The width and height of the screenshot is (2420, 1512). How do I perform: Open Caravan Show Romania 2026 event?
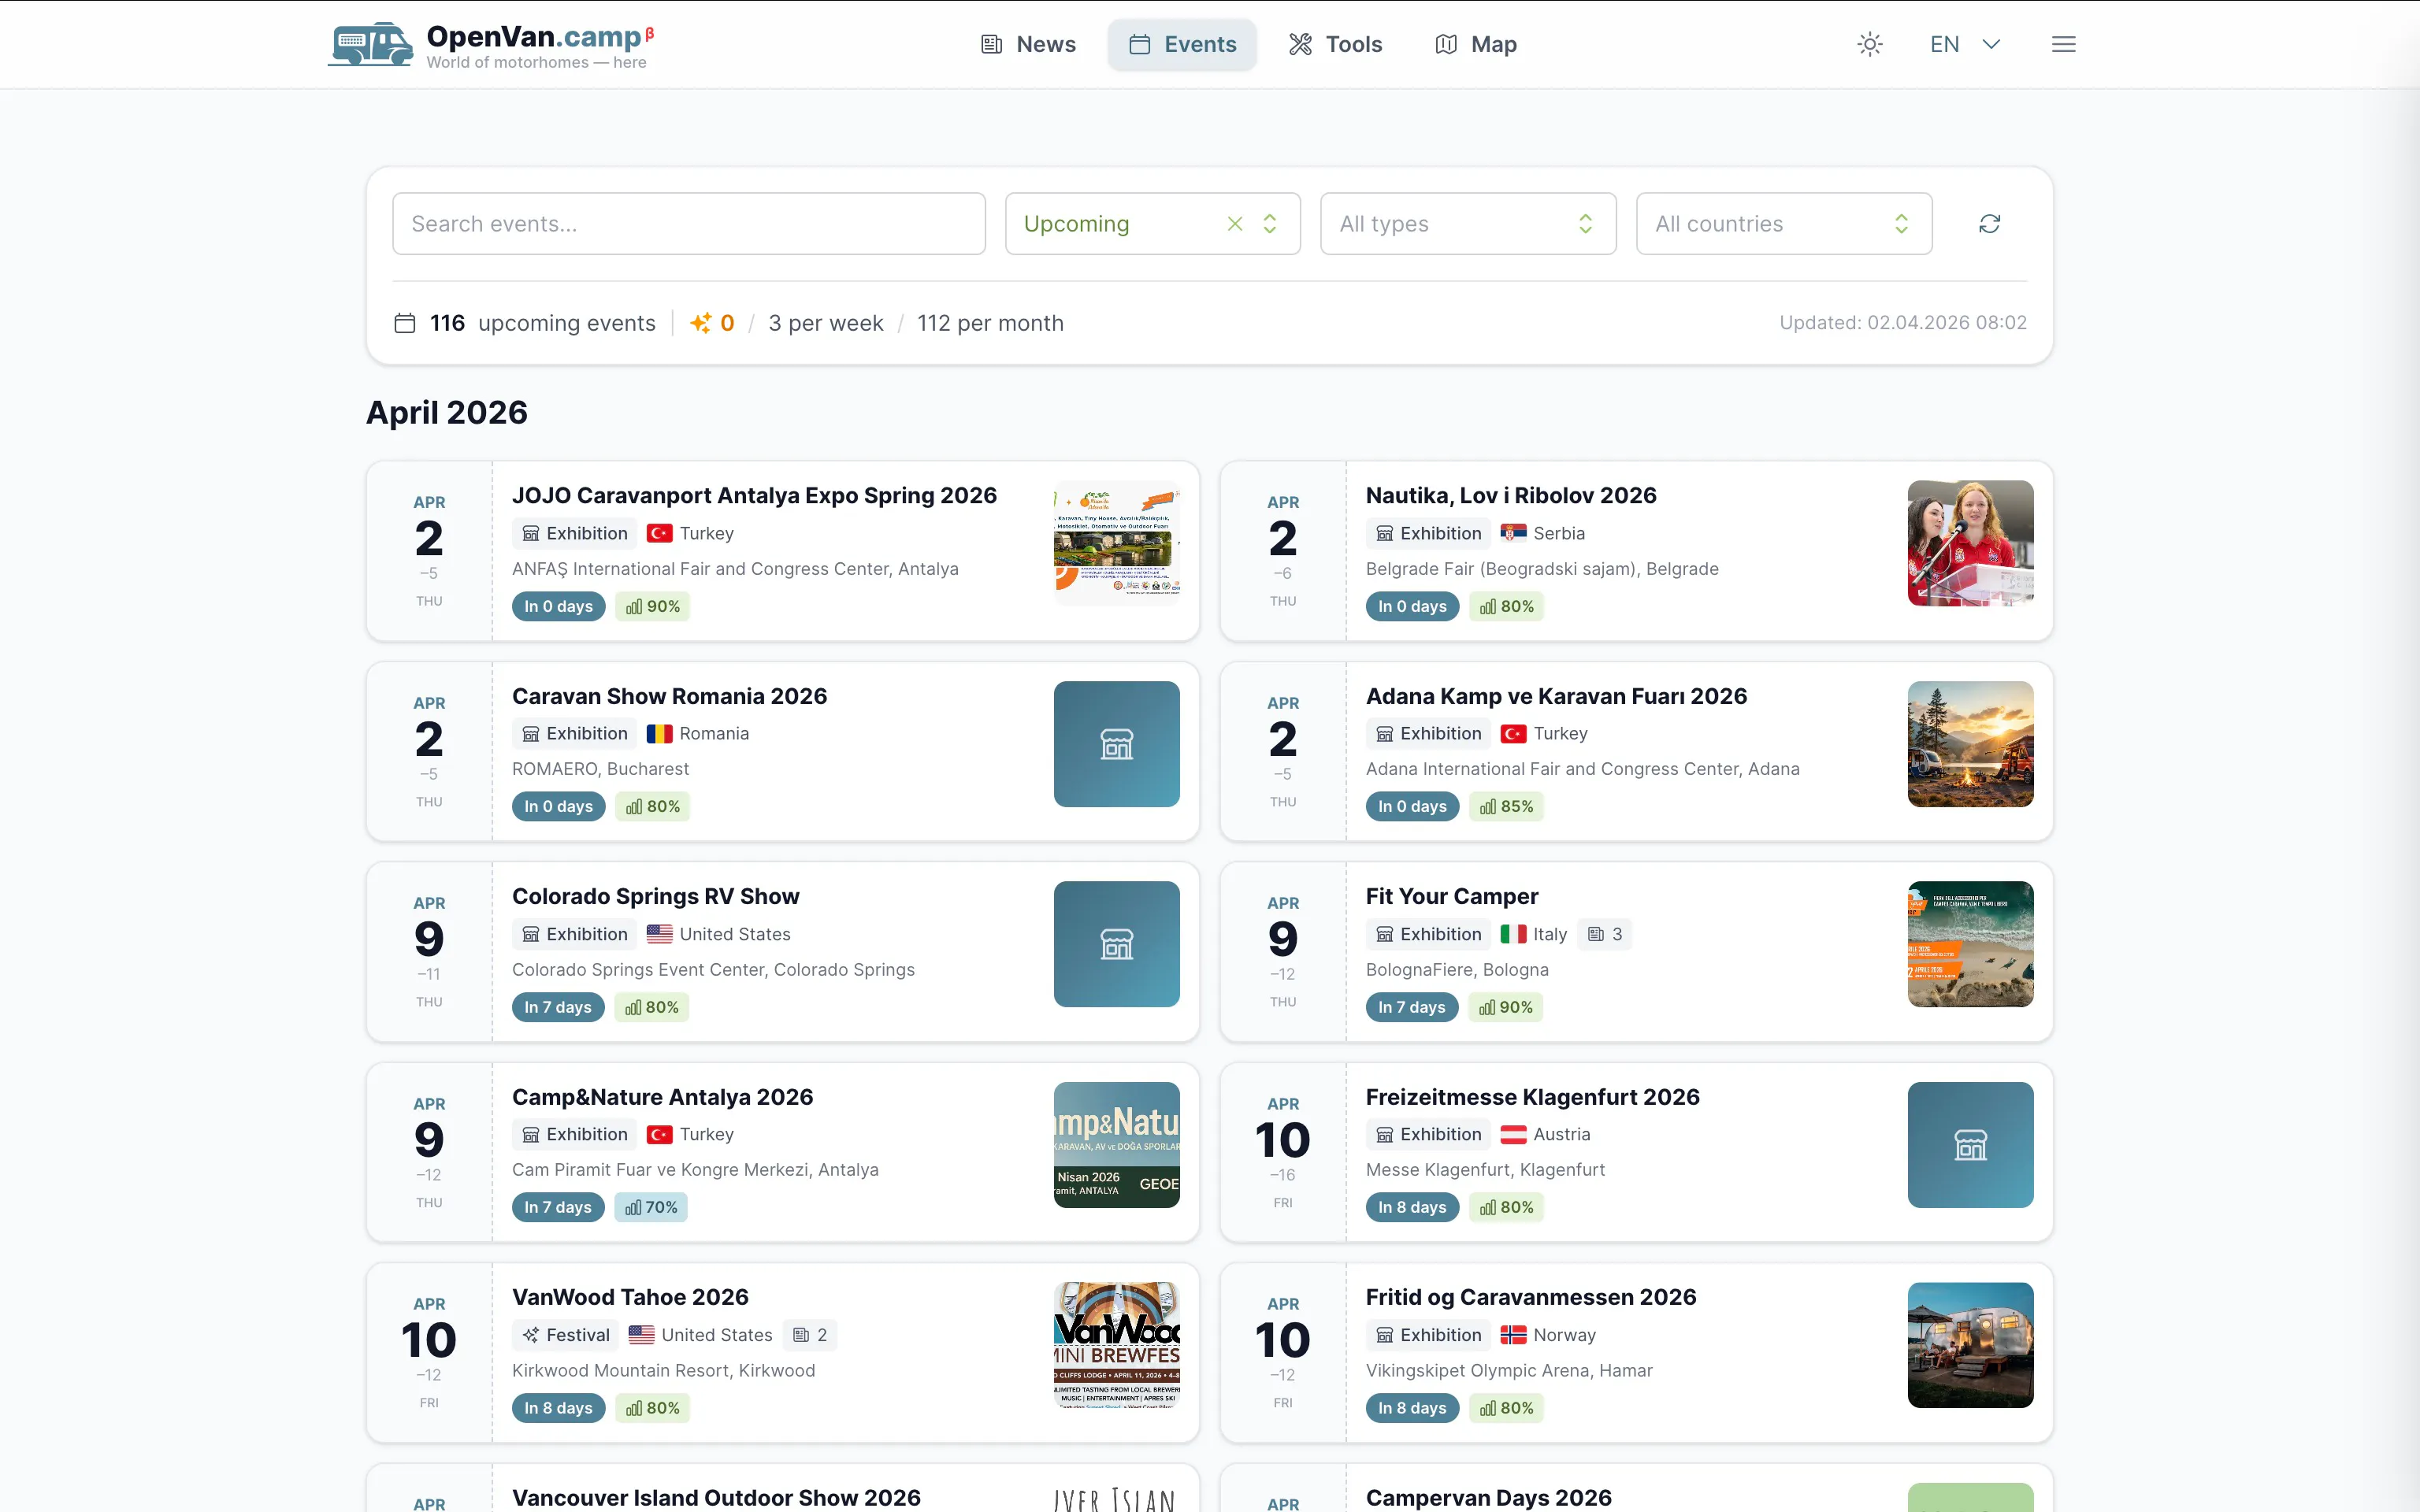pyautogui.click(x=669, y=696)
